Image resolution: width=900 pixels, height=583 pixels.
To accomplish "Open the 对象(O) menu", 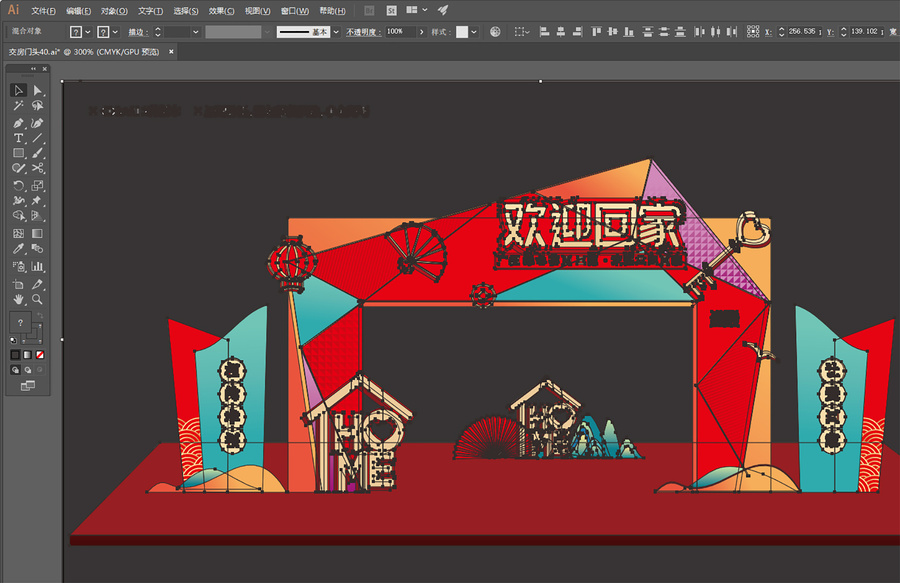I will tap(114, 11).
